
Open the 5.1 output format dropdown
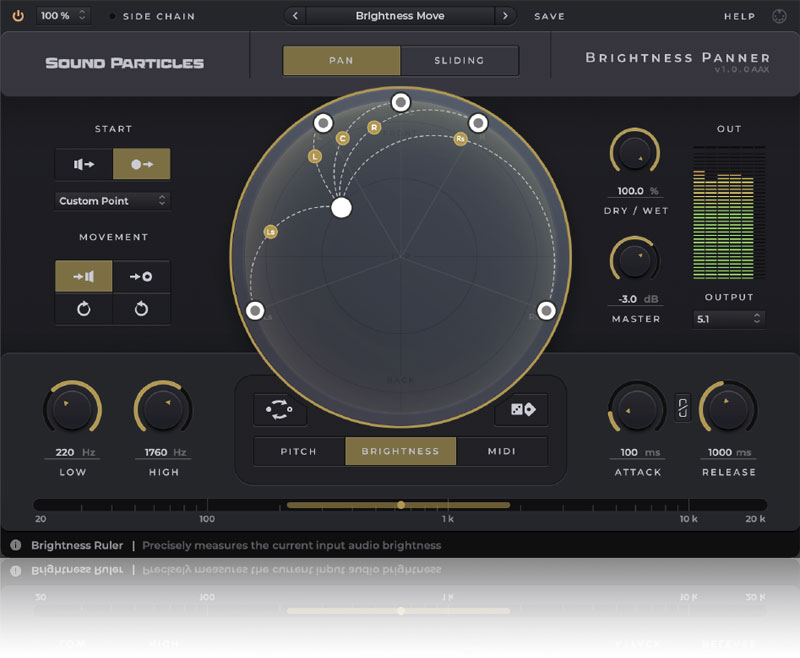click(729, 319)
